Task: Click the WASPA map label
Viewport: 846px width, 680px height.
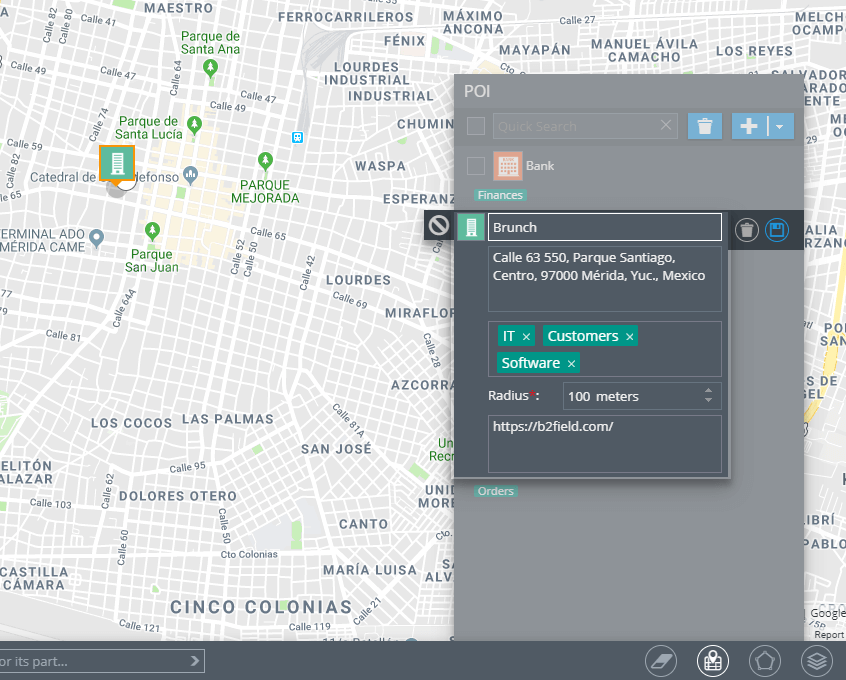Action: tap(380, 166)
